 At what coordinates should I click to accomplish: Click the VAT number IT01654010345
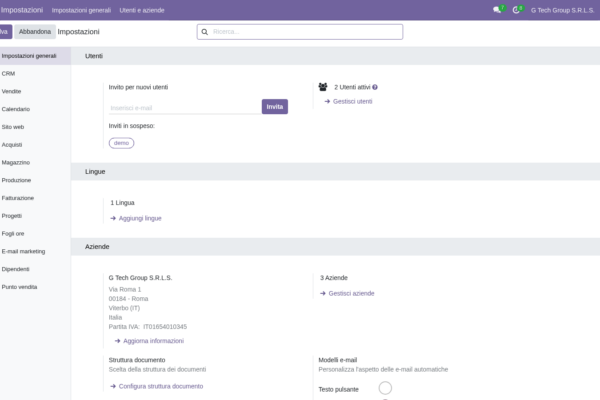pyautogui.click(x=165, y=327)
